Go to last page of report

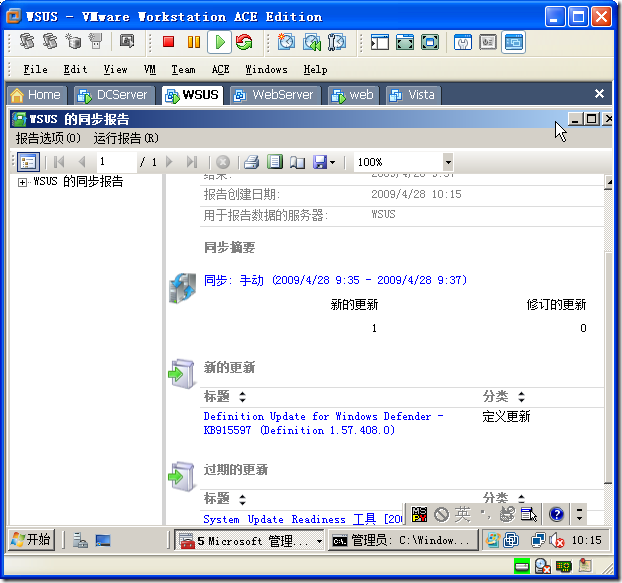[x=192, y=162]
